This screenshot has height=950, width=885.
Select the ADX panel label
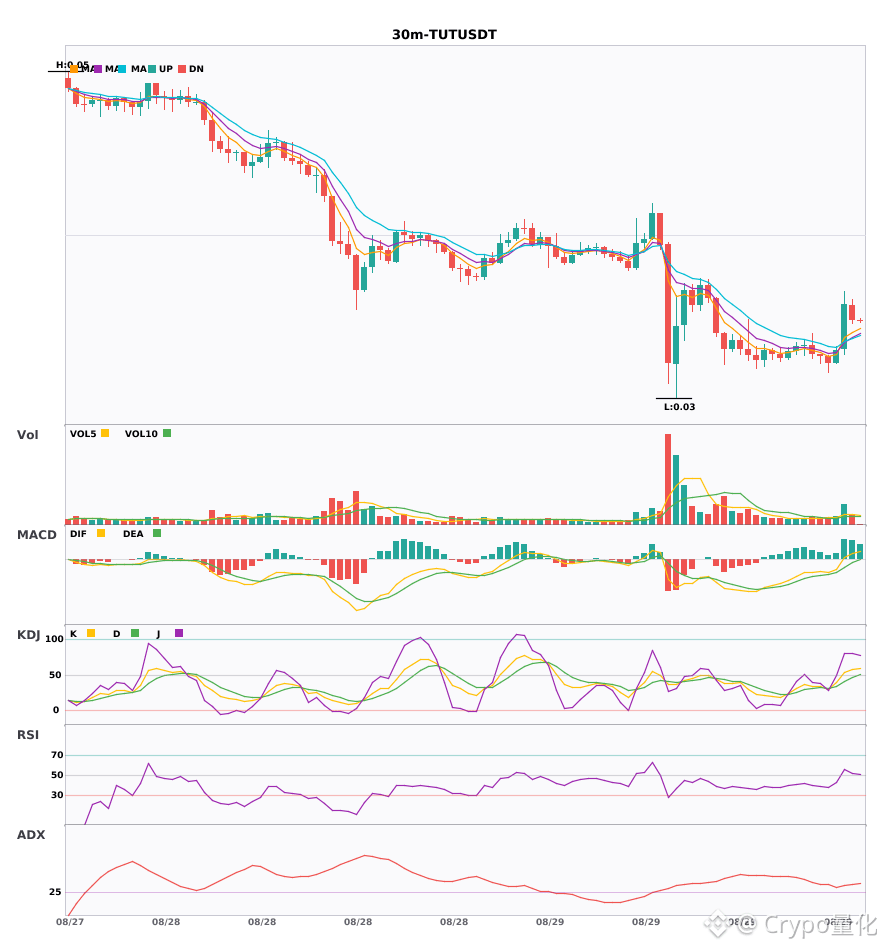point(31,835)
